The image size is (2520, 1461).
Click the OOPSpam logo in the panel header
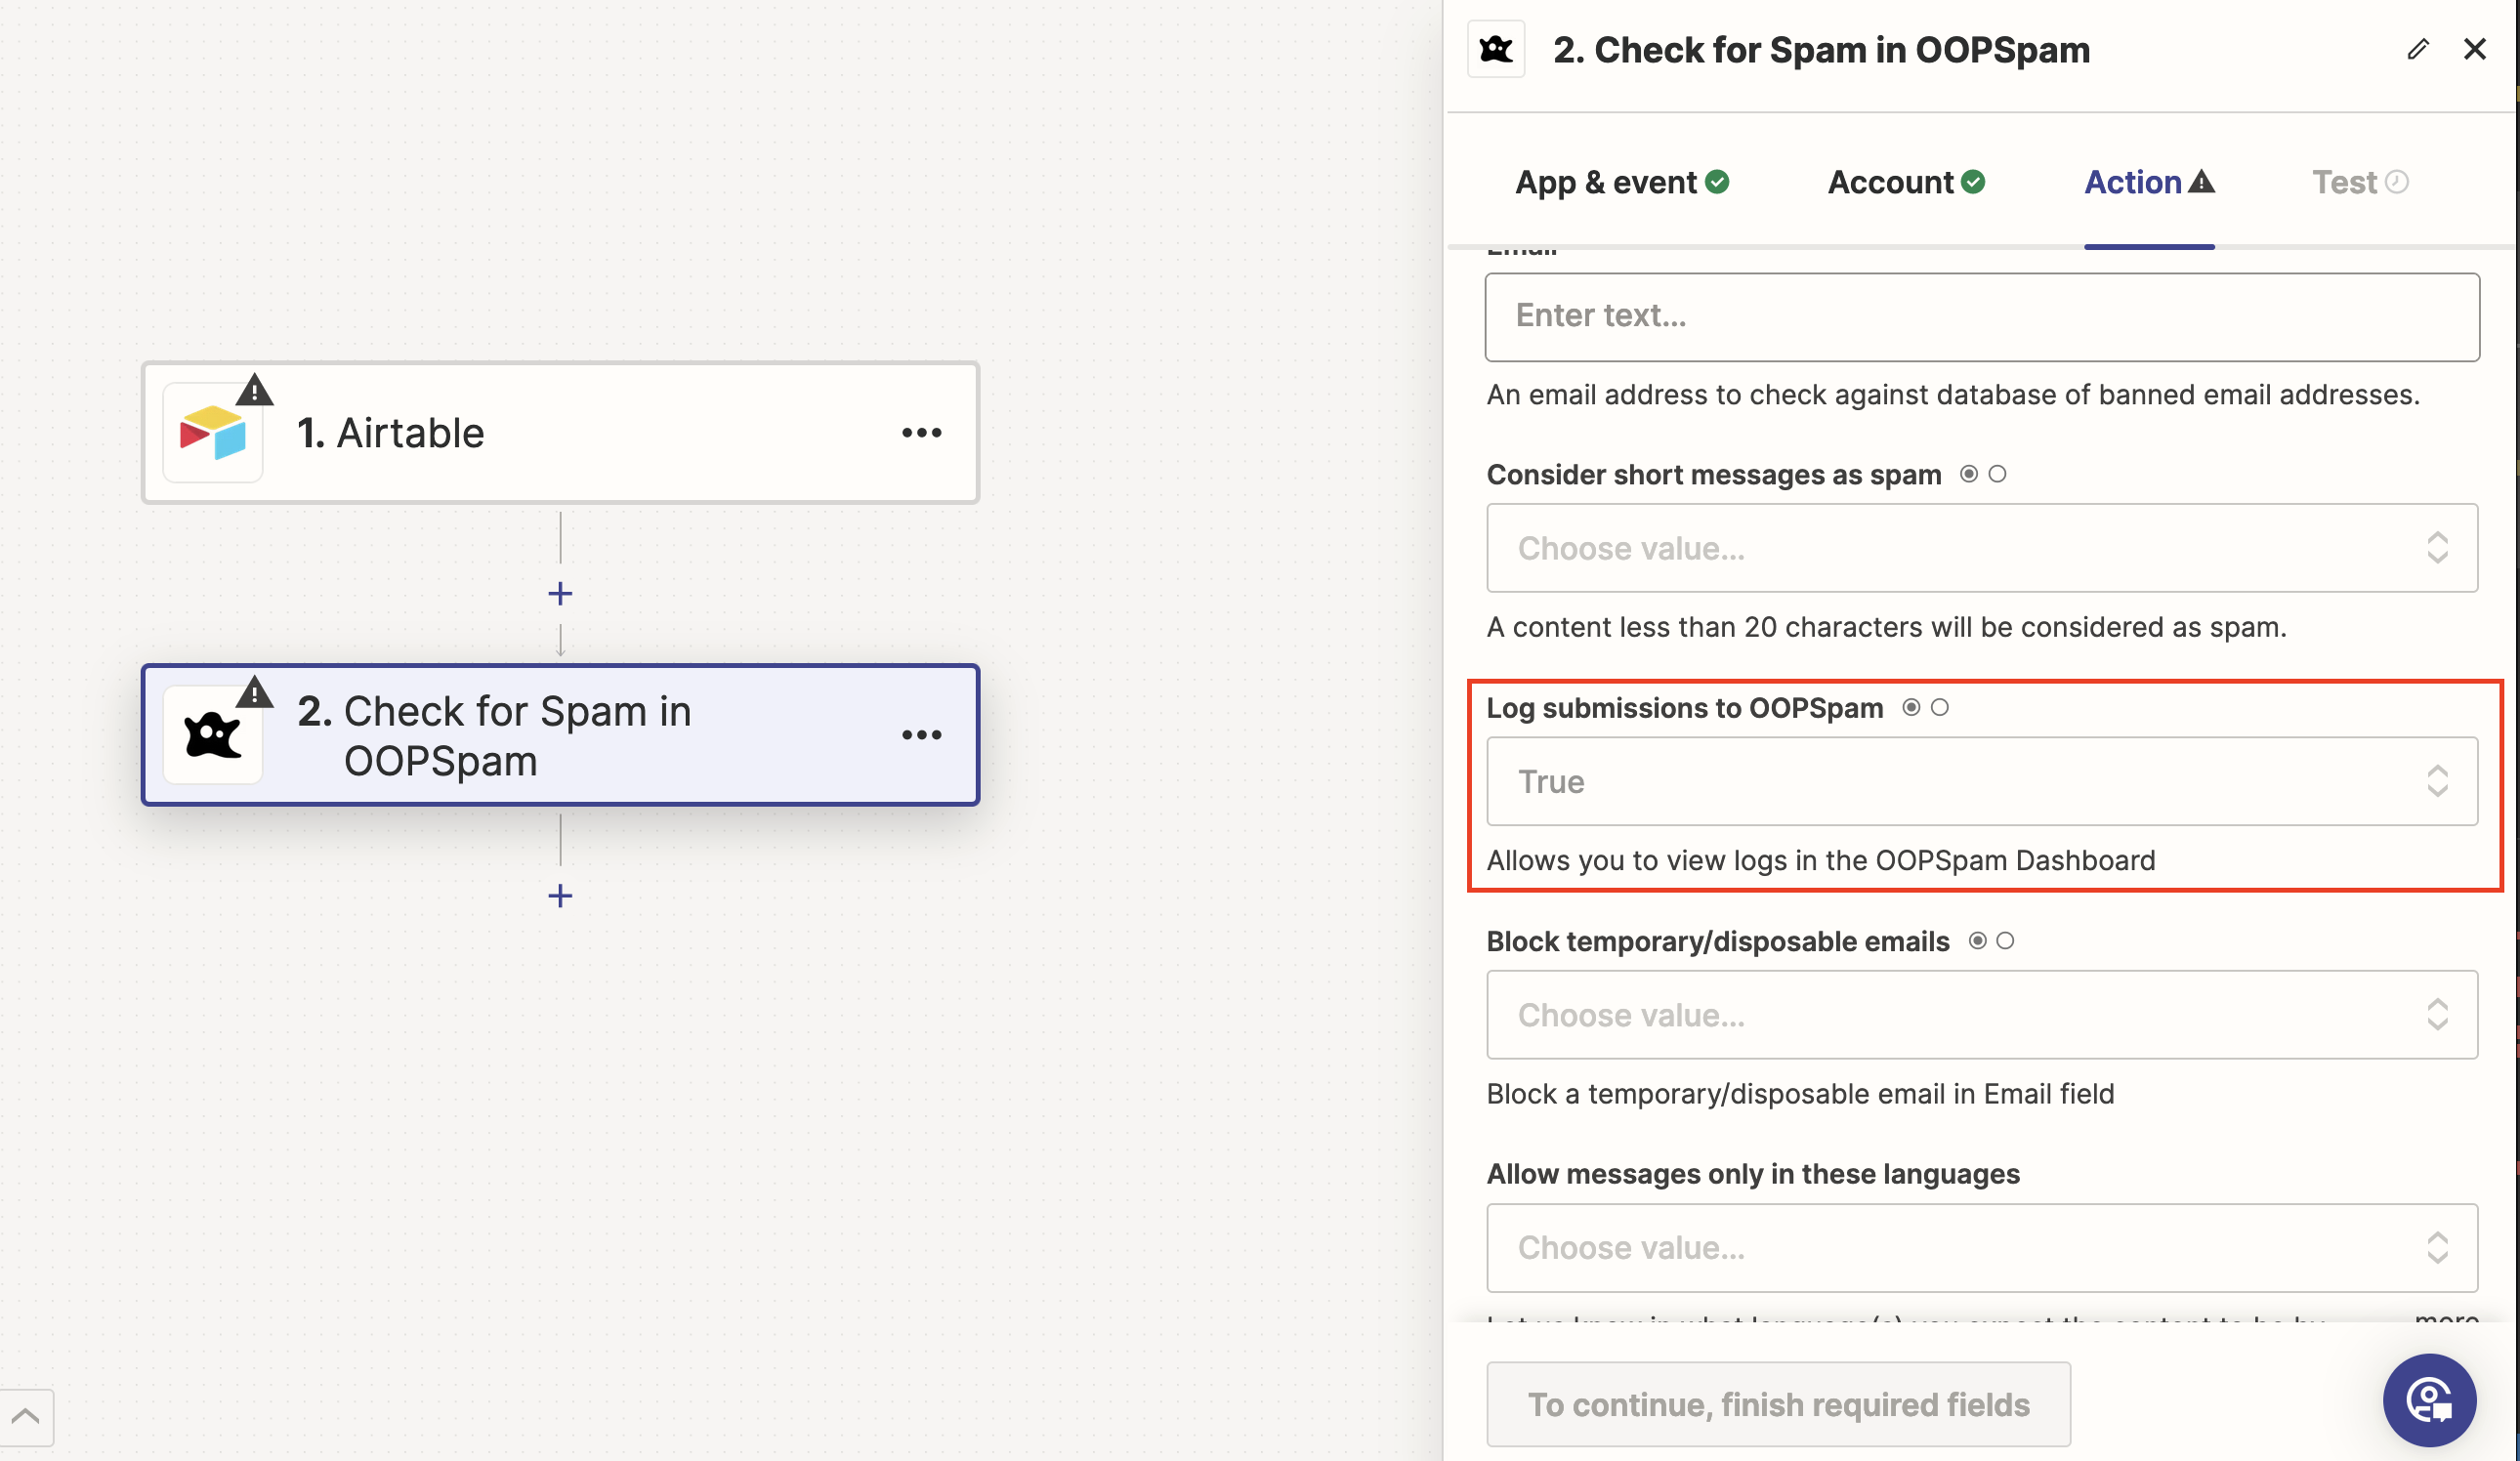pyautogui.click(x=1496, y=49)
